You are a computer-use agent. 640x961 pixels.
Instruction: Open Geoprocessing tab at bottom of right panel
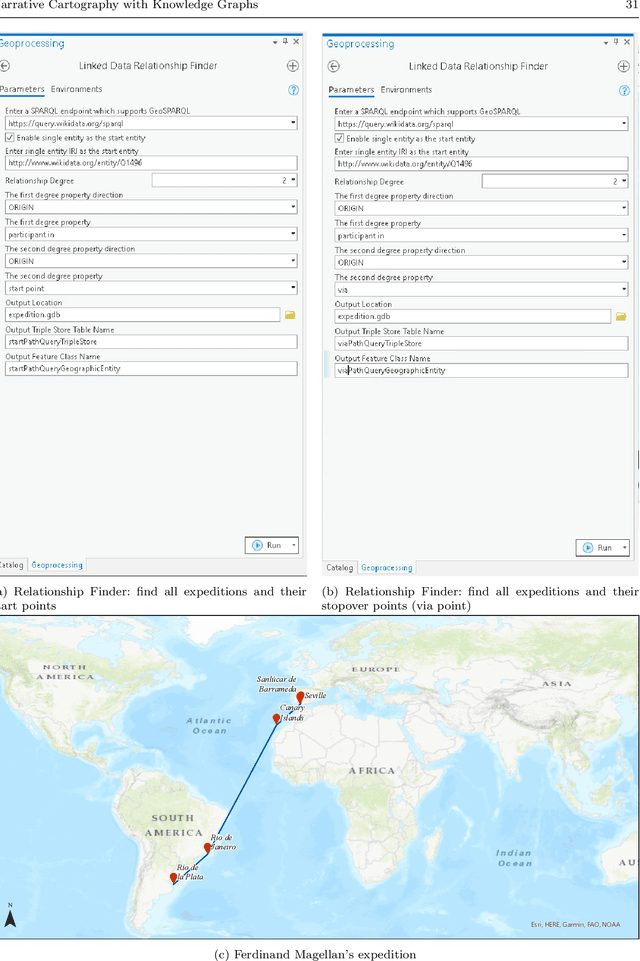tap(387, 568)
